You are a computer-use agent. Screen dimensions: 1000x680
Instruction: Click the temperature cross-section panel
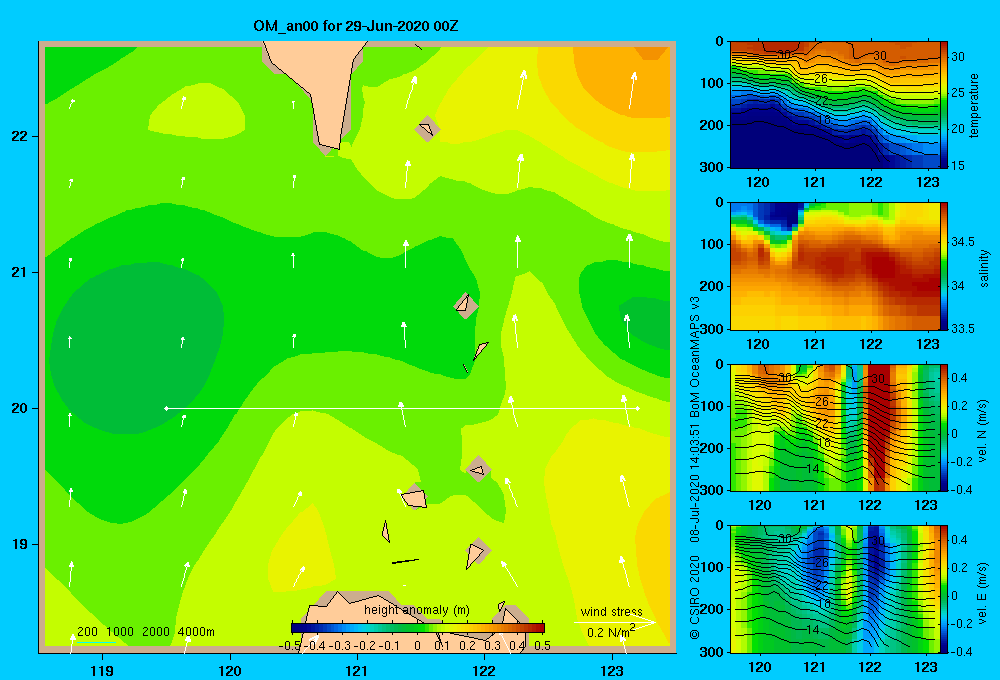[834, 105]
